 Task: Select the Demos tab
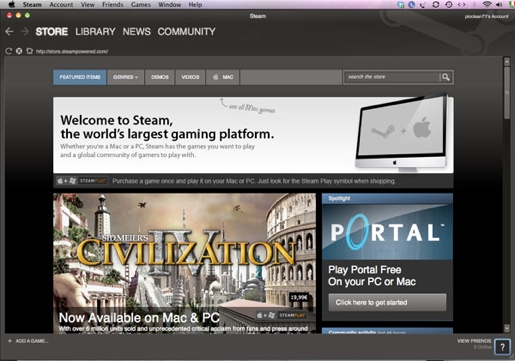160,77
